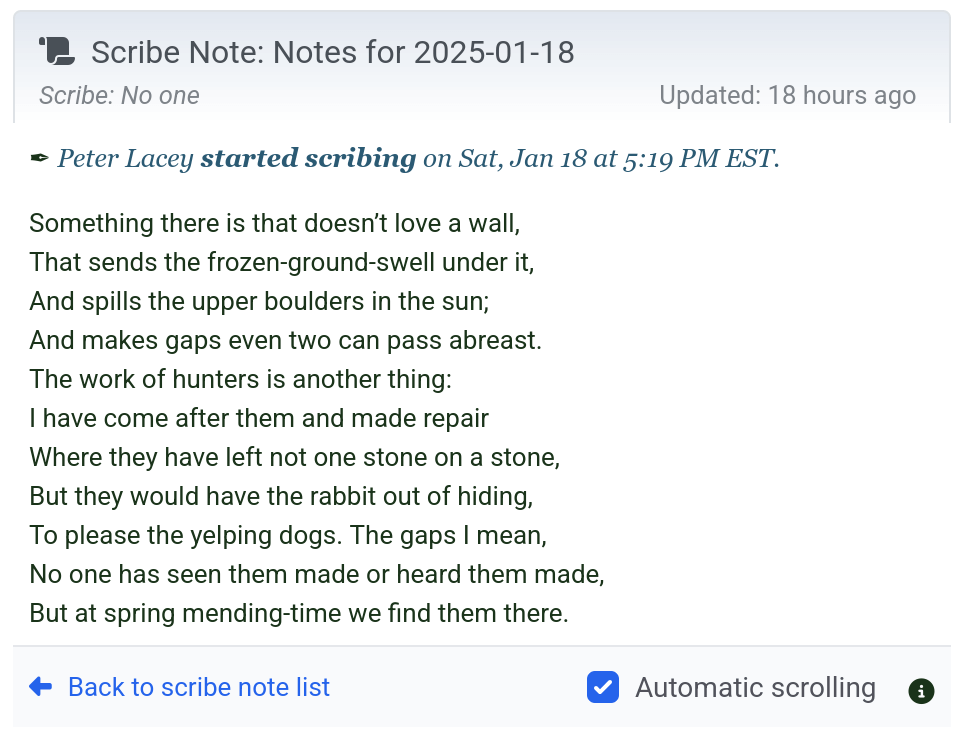
Task: Click the 'Scribe Note: Notes for 2025-01-18' title
Action: click(332, 52)
